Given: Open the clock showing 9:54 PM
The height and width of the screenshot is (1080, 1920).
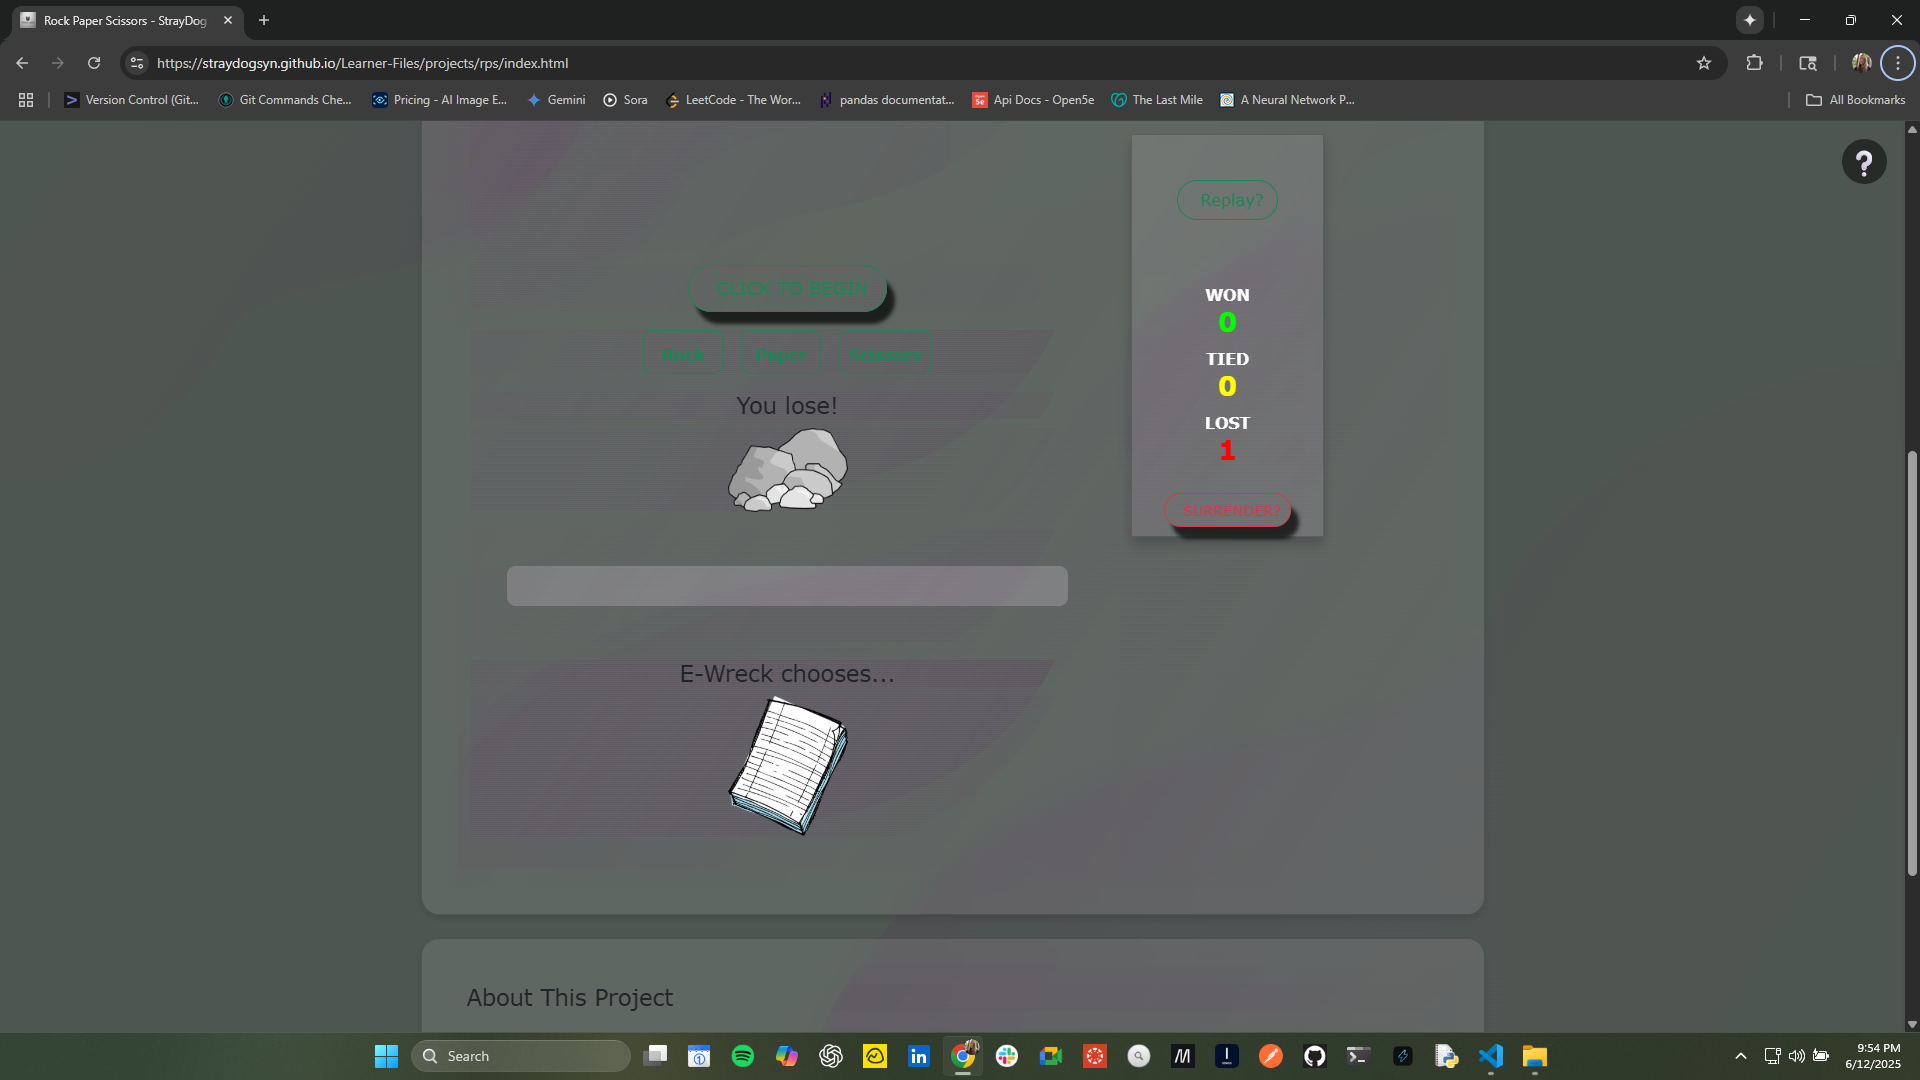Looking at the screenshot, I should tap(1873, 1056).
